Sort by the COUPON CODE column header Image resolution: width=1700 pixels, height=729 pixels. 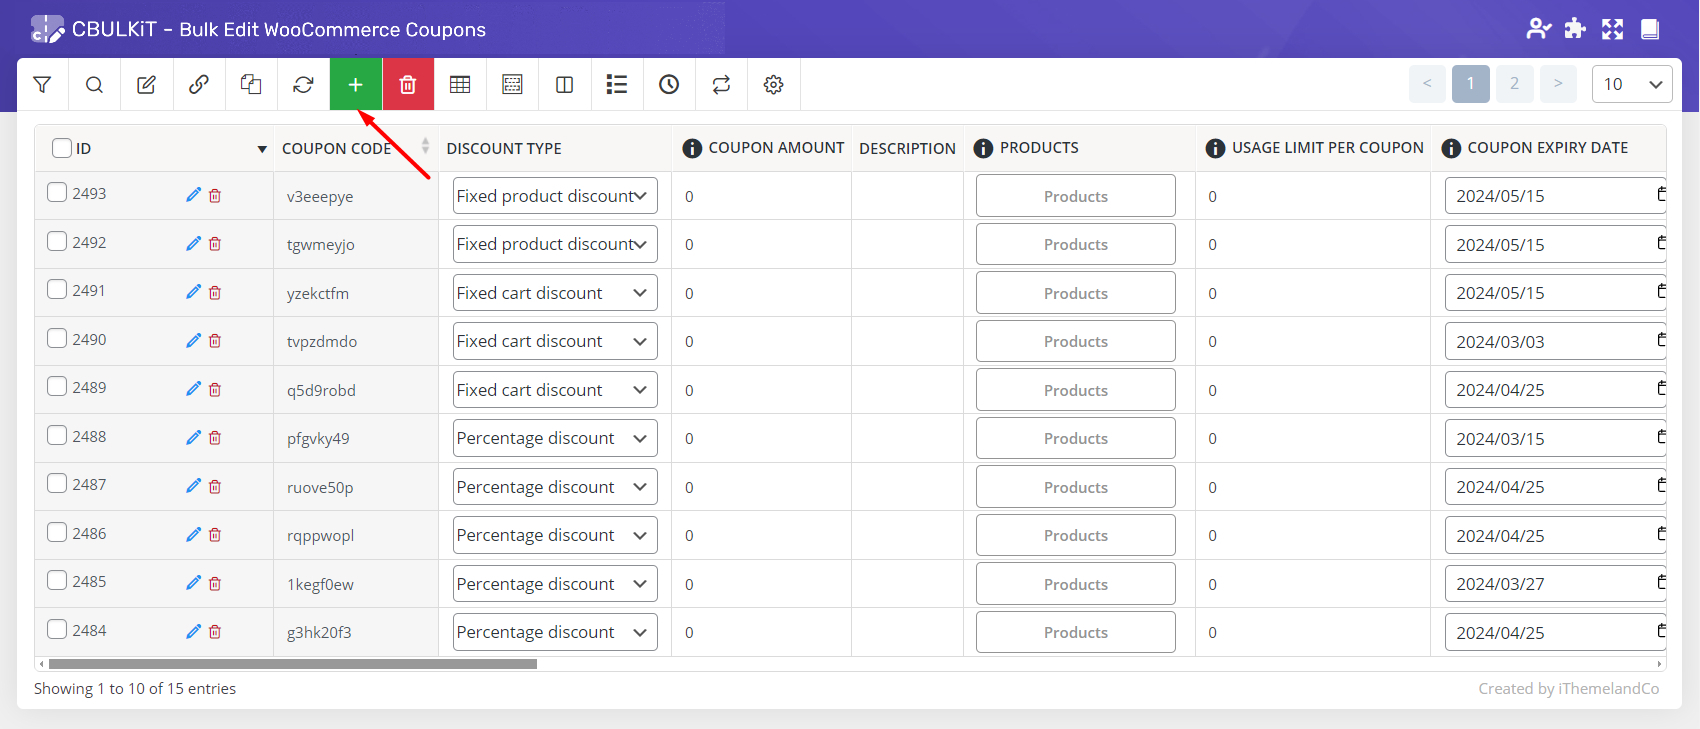(337, 148)
